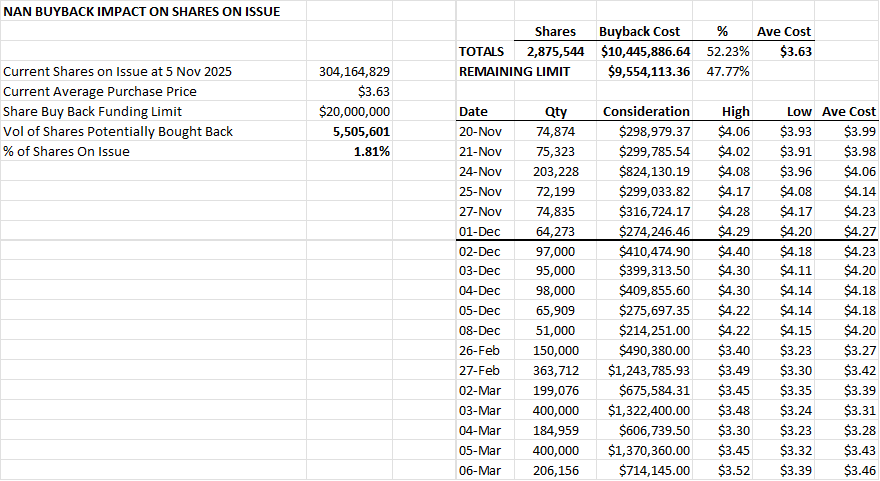Select the remaining limit value $9,554,113.36
Screen dimensions: 880x481
(x=649, y=72)
